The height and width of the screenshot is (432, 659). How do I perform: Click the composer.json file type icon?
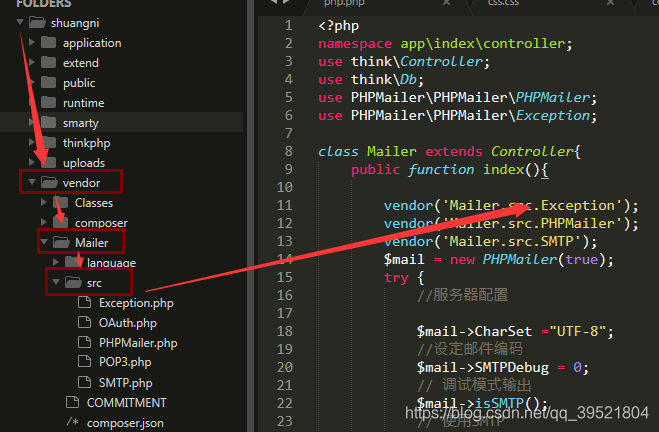point(72,422)
